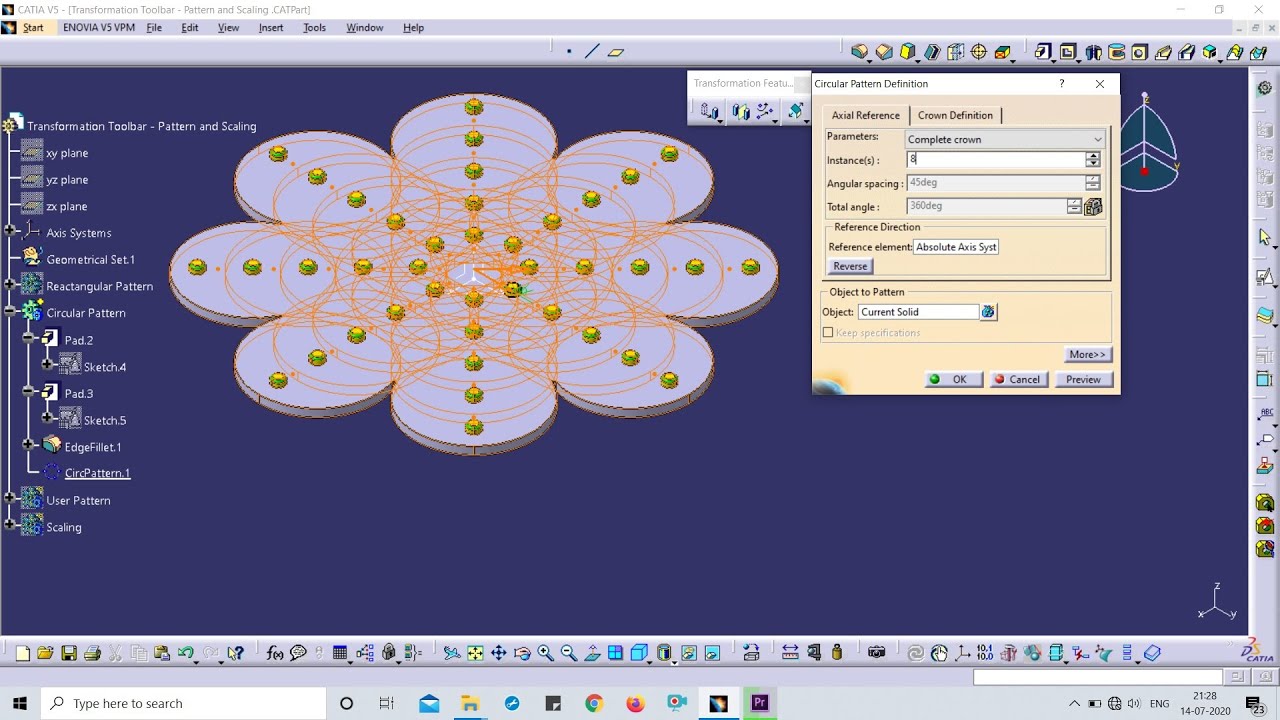Click the What's This help icon

tap(236, 653)
